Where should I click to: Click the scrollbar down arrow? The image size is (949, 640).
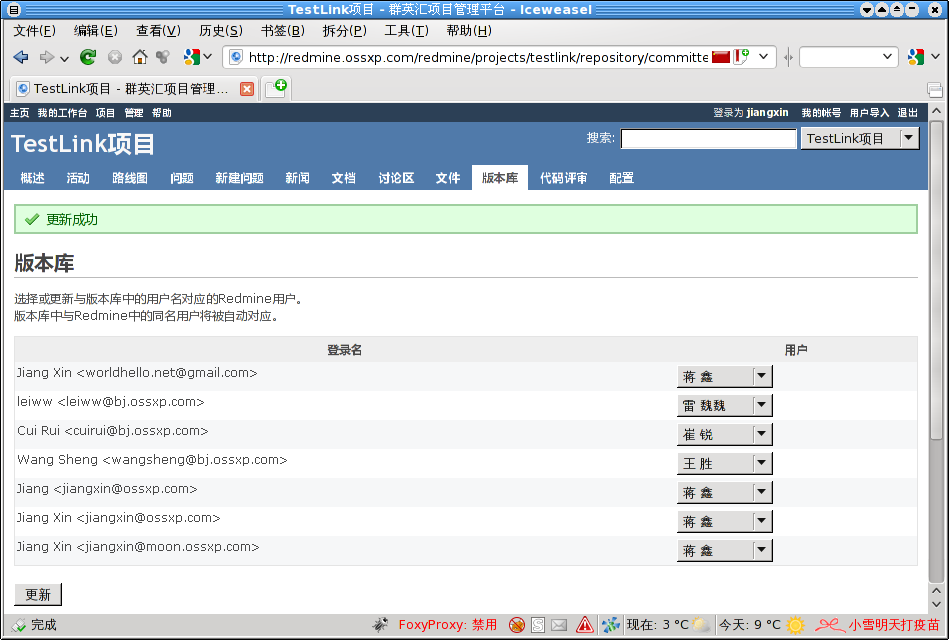coord(936,604)
